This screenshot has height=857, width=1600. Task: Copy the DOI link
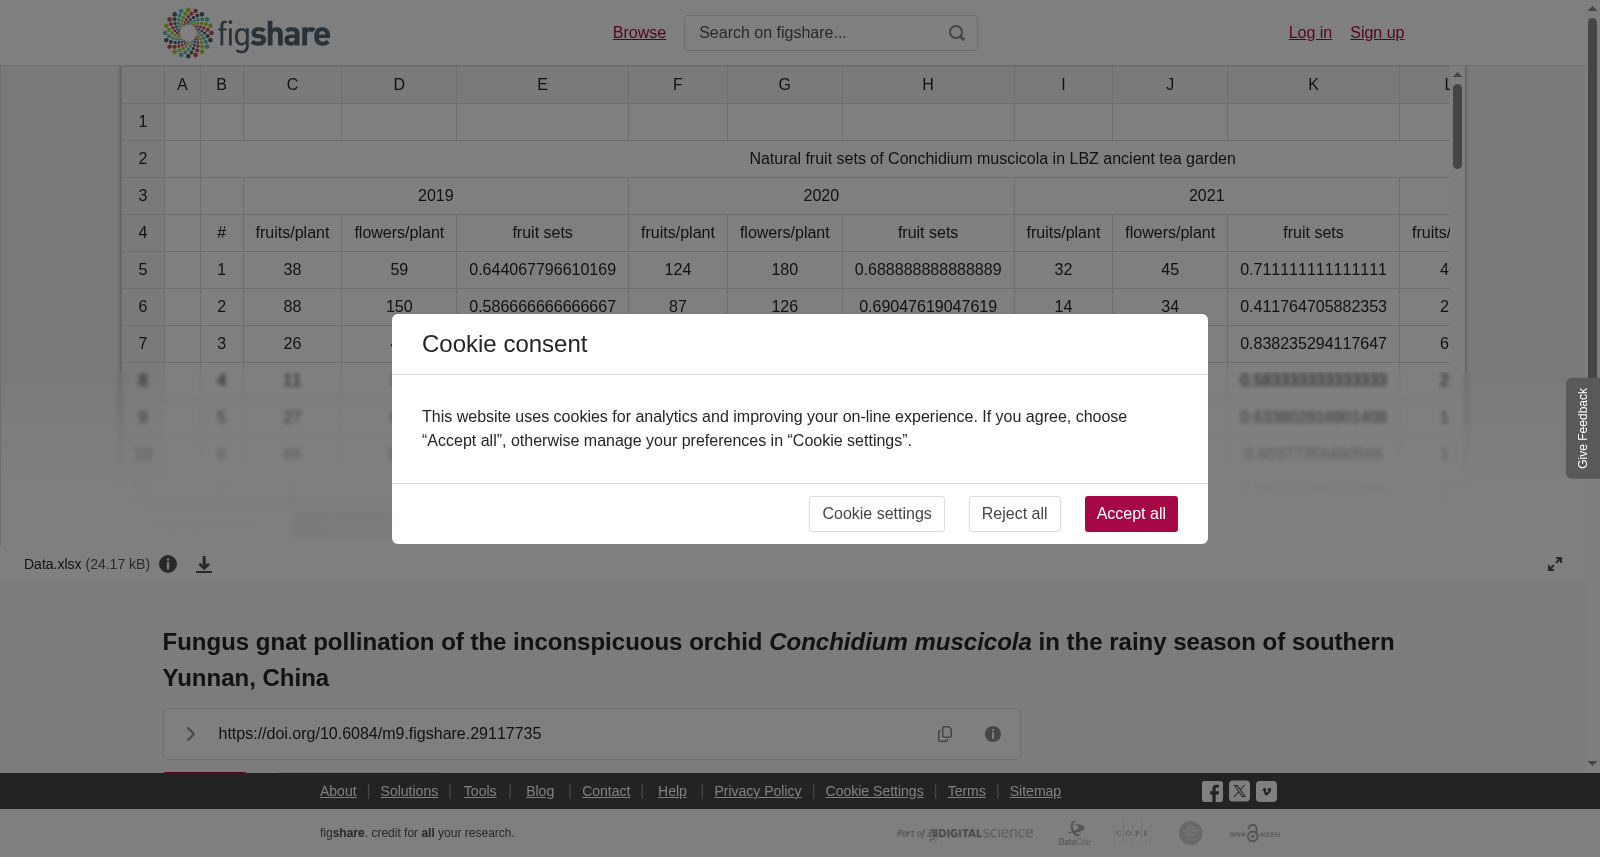pyautogui.click(x=945, y=734)
